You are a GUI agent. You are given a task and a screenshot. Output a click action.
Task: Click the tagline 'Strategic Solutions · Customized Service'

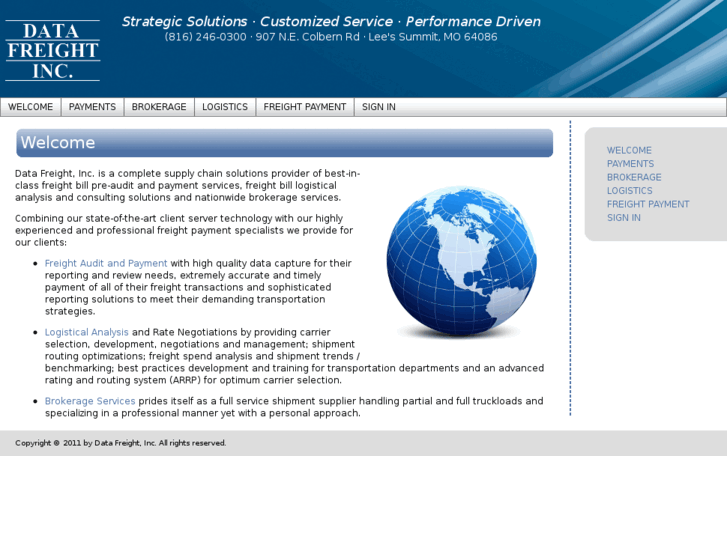point(257,21)
